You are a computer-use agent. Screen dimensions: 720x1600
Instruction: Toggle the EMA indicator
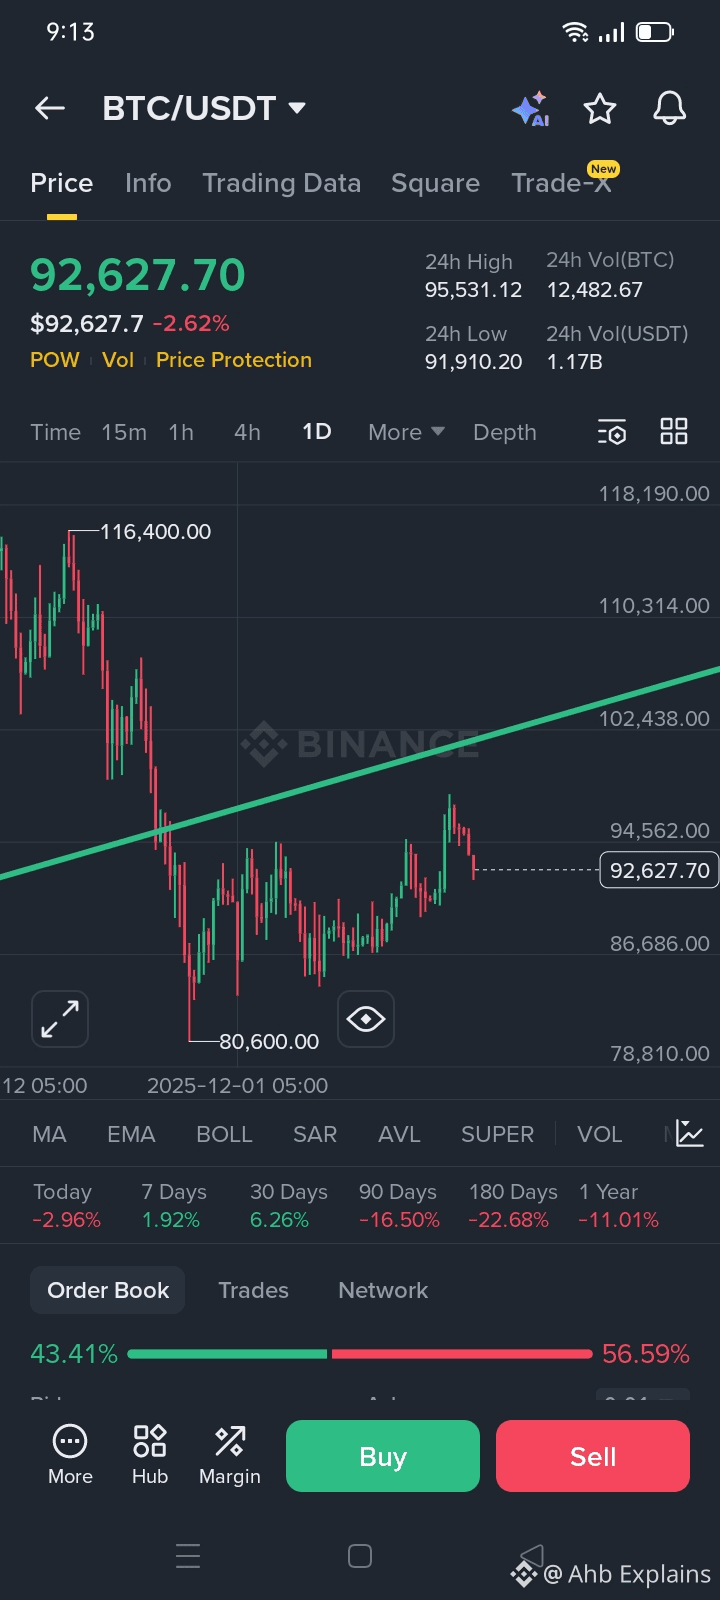coord(131,1134)
